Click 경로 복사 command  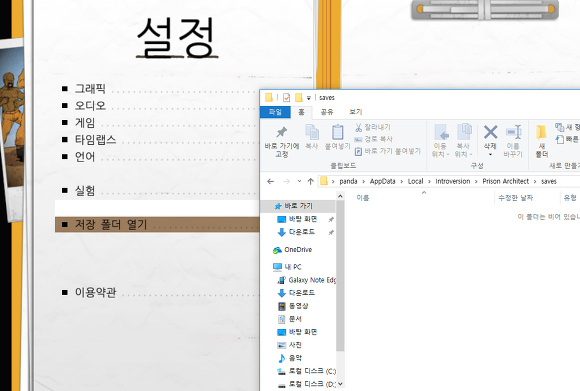374,139
